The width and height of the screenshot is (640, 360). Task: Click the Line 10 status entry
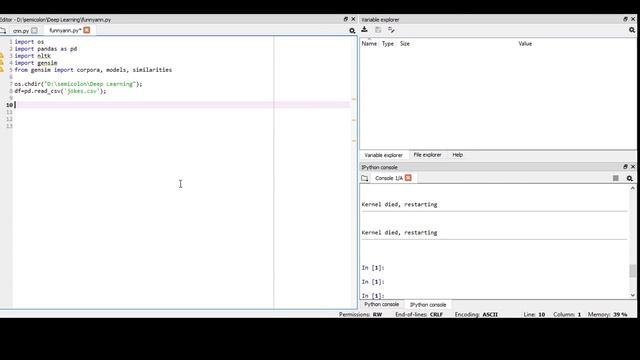(534, 315)
